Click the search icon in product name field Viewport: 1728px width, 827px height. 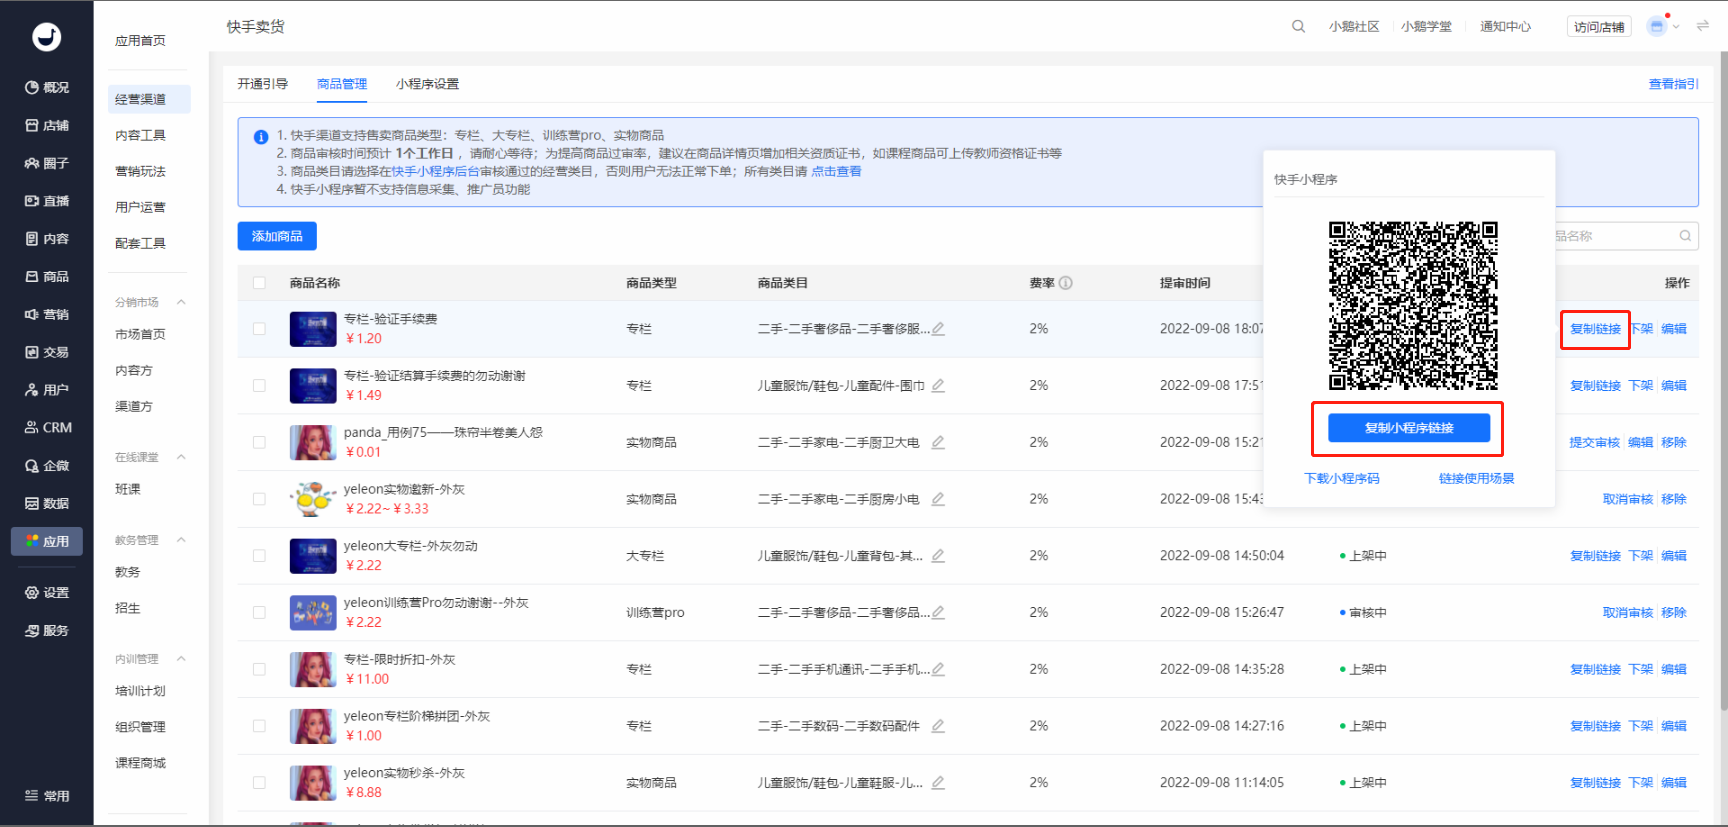click(x=1685, y=236)
